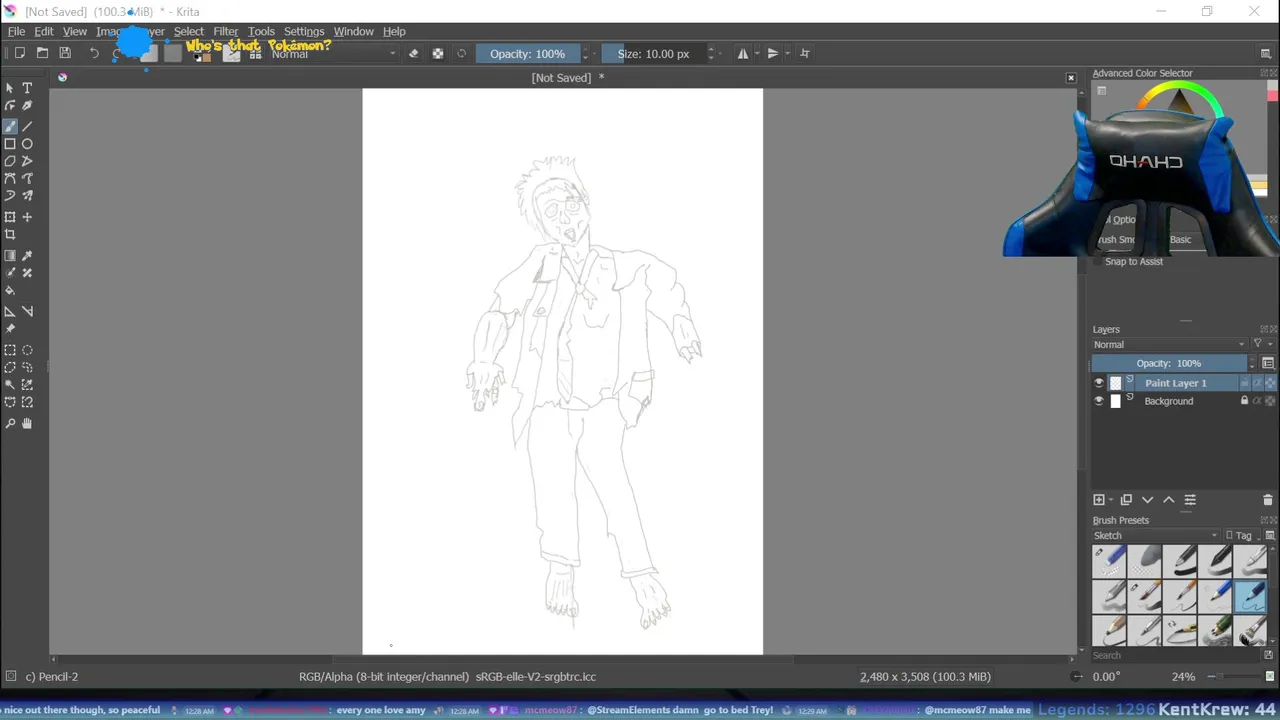Select the Zoom tool
The height and width of the screenshot is (720, 1280).
pyautogui.click(x=10, y=424)
